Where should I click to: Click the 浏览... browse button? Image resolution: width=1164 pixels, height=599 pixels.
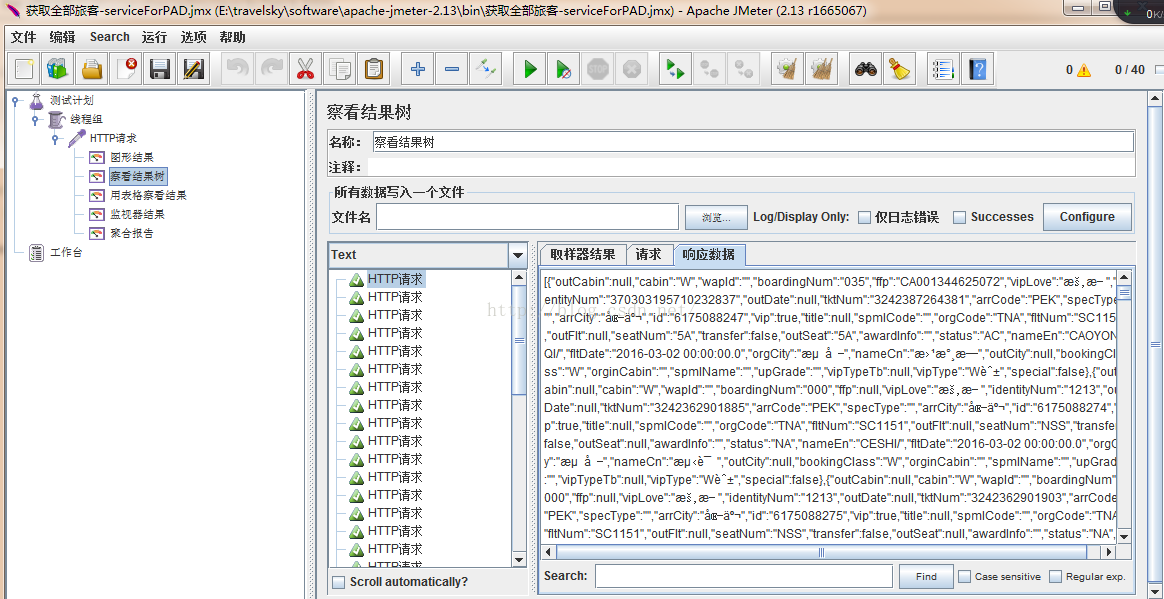point(716,217)
